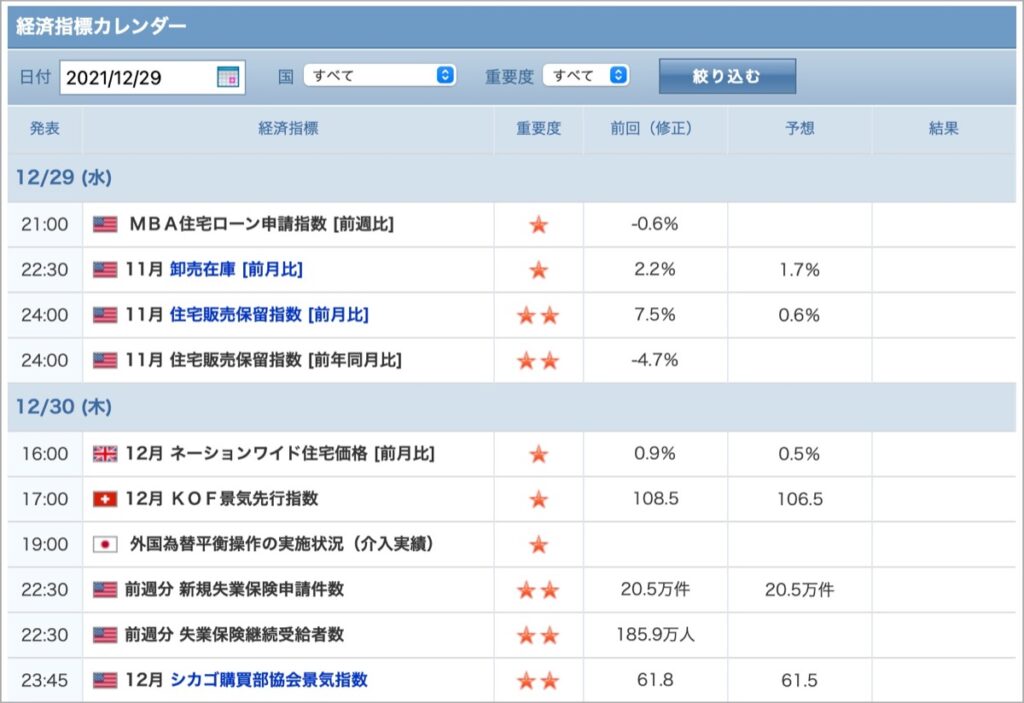Click the US flag beside ＭＢＡ住宅ローン申請指数
Screen dimensions: 1024x703
point(104,225)
